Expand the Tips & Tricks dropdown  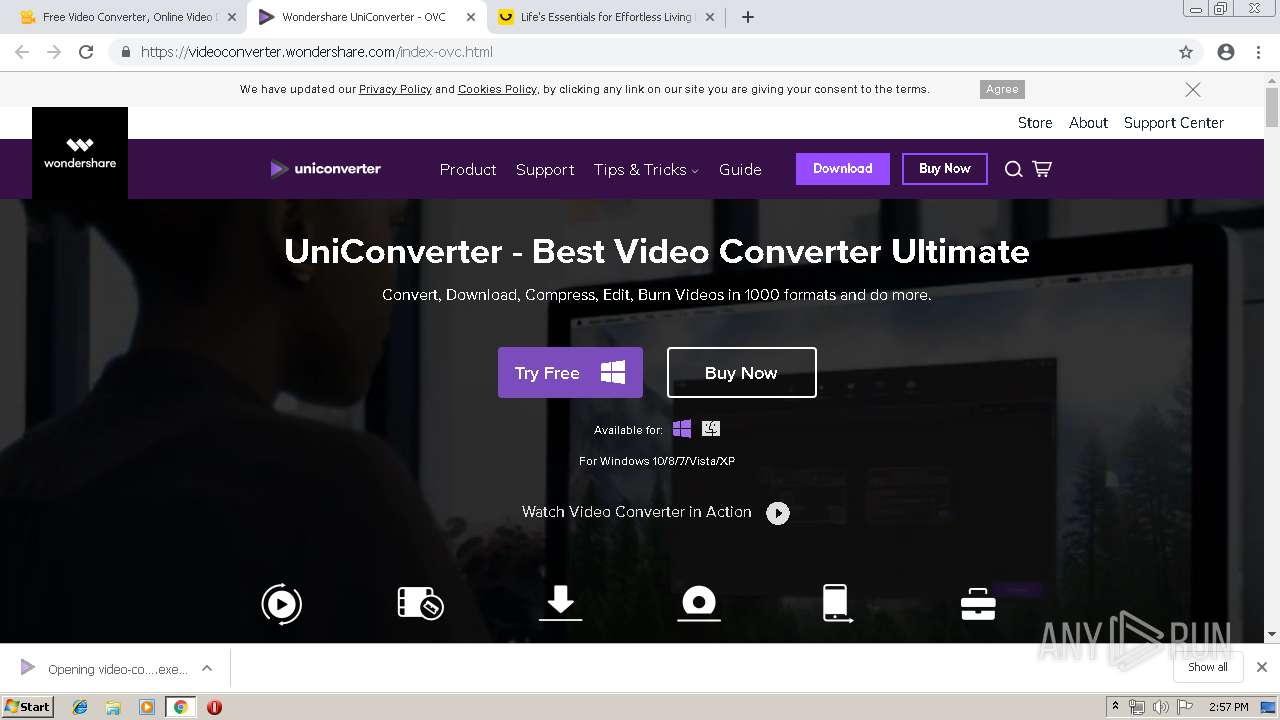(x=646, y=169)
